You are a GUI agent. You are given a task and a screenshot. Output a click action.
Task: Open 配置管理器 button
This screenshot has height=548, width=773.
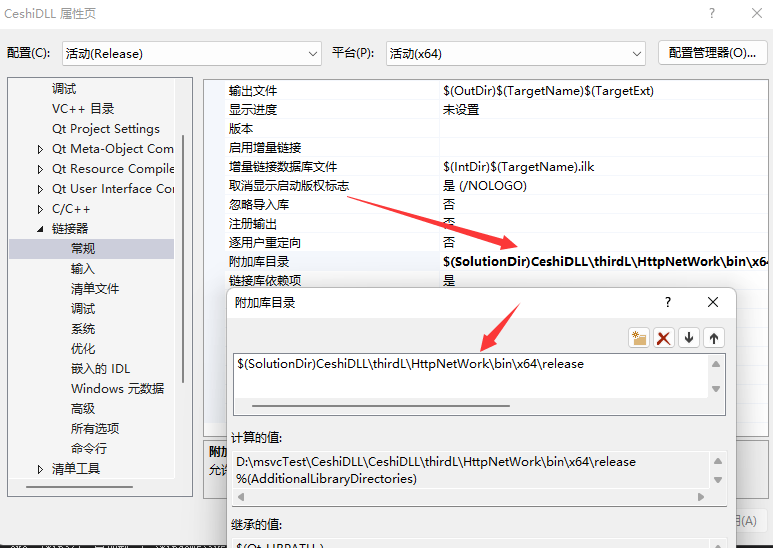click(x=712, y=53)
